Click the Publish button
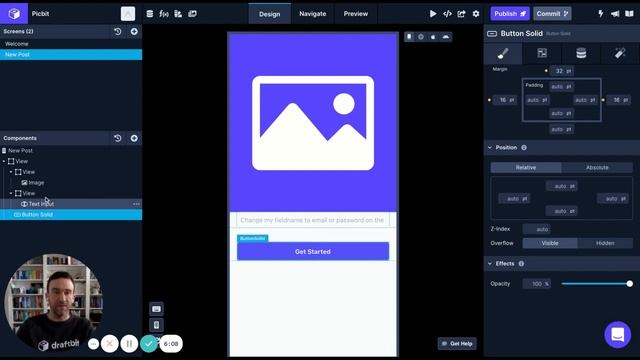The width and height of the screenshot is (640, 360). pos(510,13)
